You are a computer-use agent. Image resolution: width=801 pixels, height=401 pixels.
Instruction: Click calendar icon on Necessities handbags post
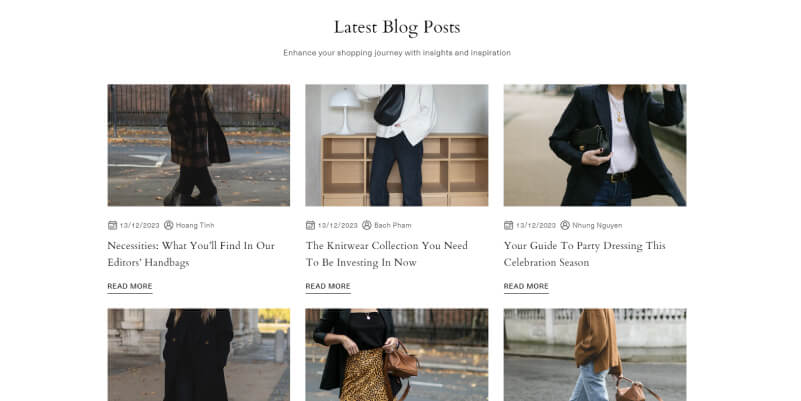click(112, 225)
